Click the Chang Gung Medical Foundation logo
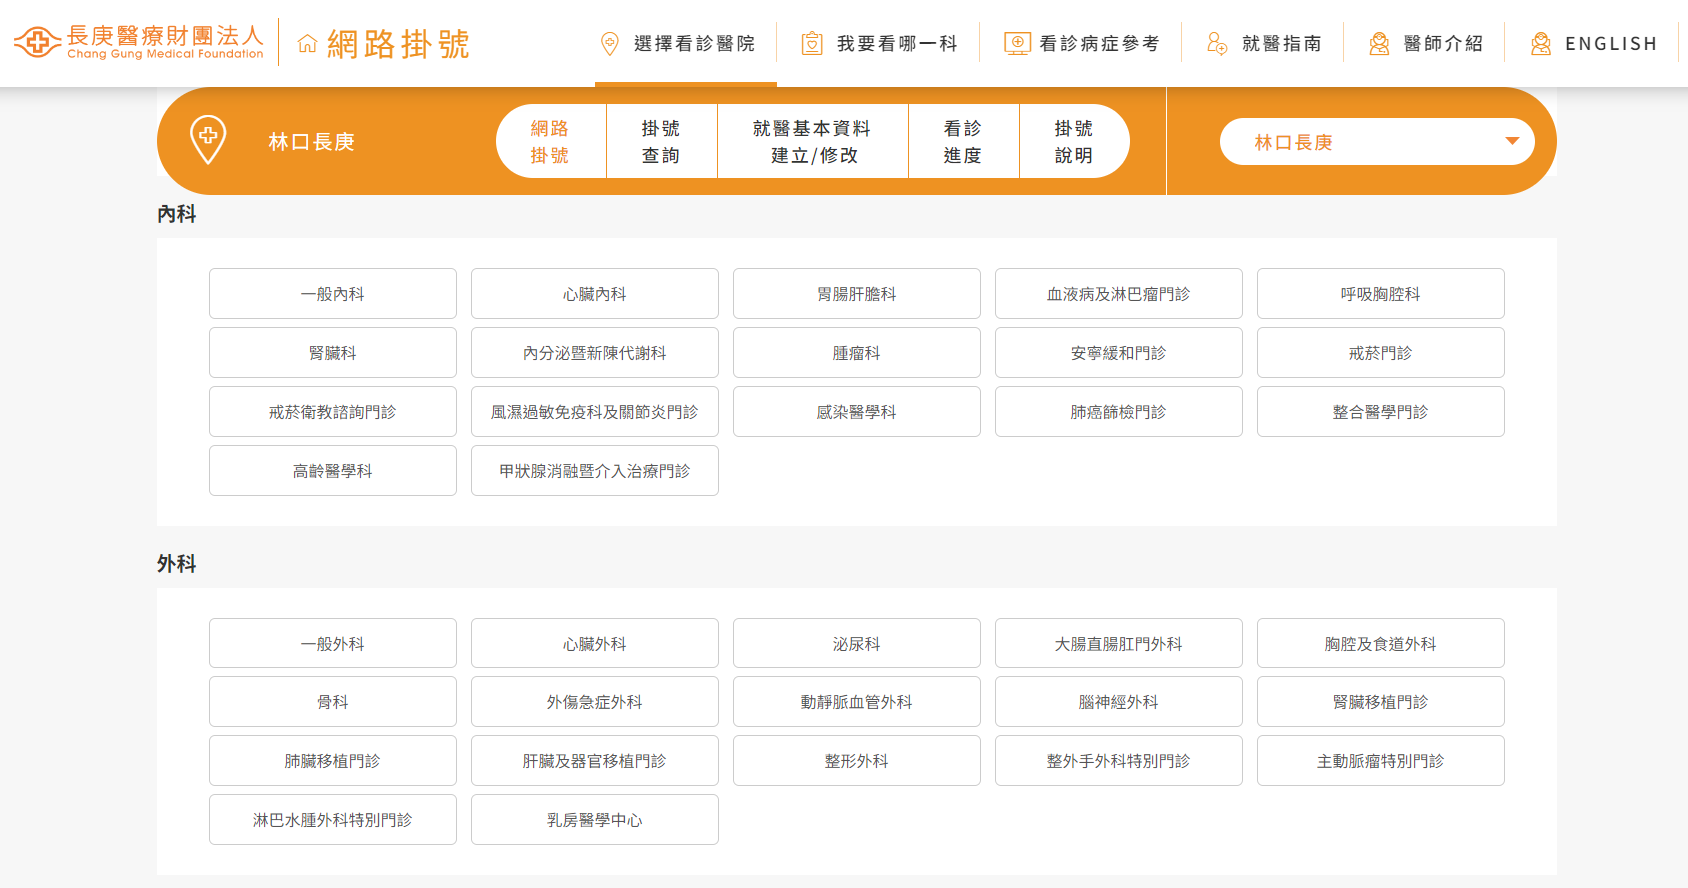This screenshot has height=888, width=1688. click(138, 42)
